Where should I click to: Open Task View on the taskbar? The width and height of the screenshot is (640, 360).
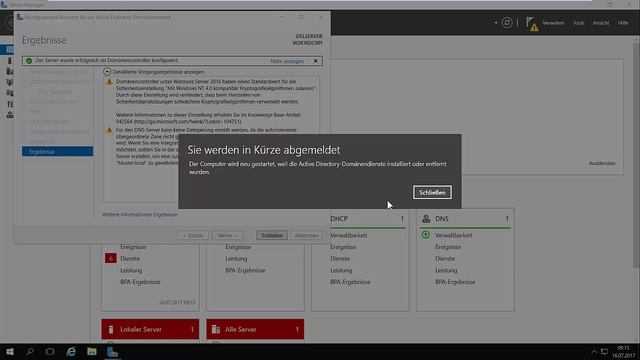(50, 351)
